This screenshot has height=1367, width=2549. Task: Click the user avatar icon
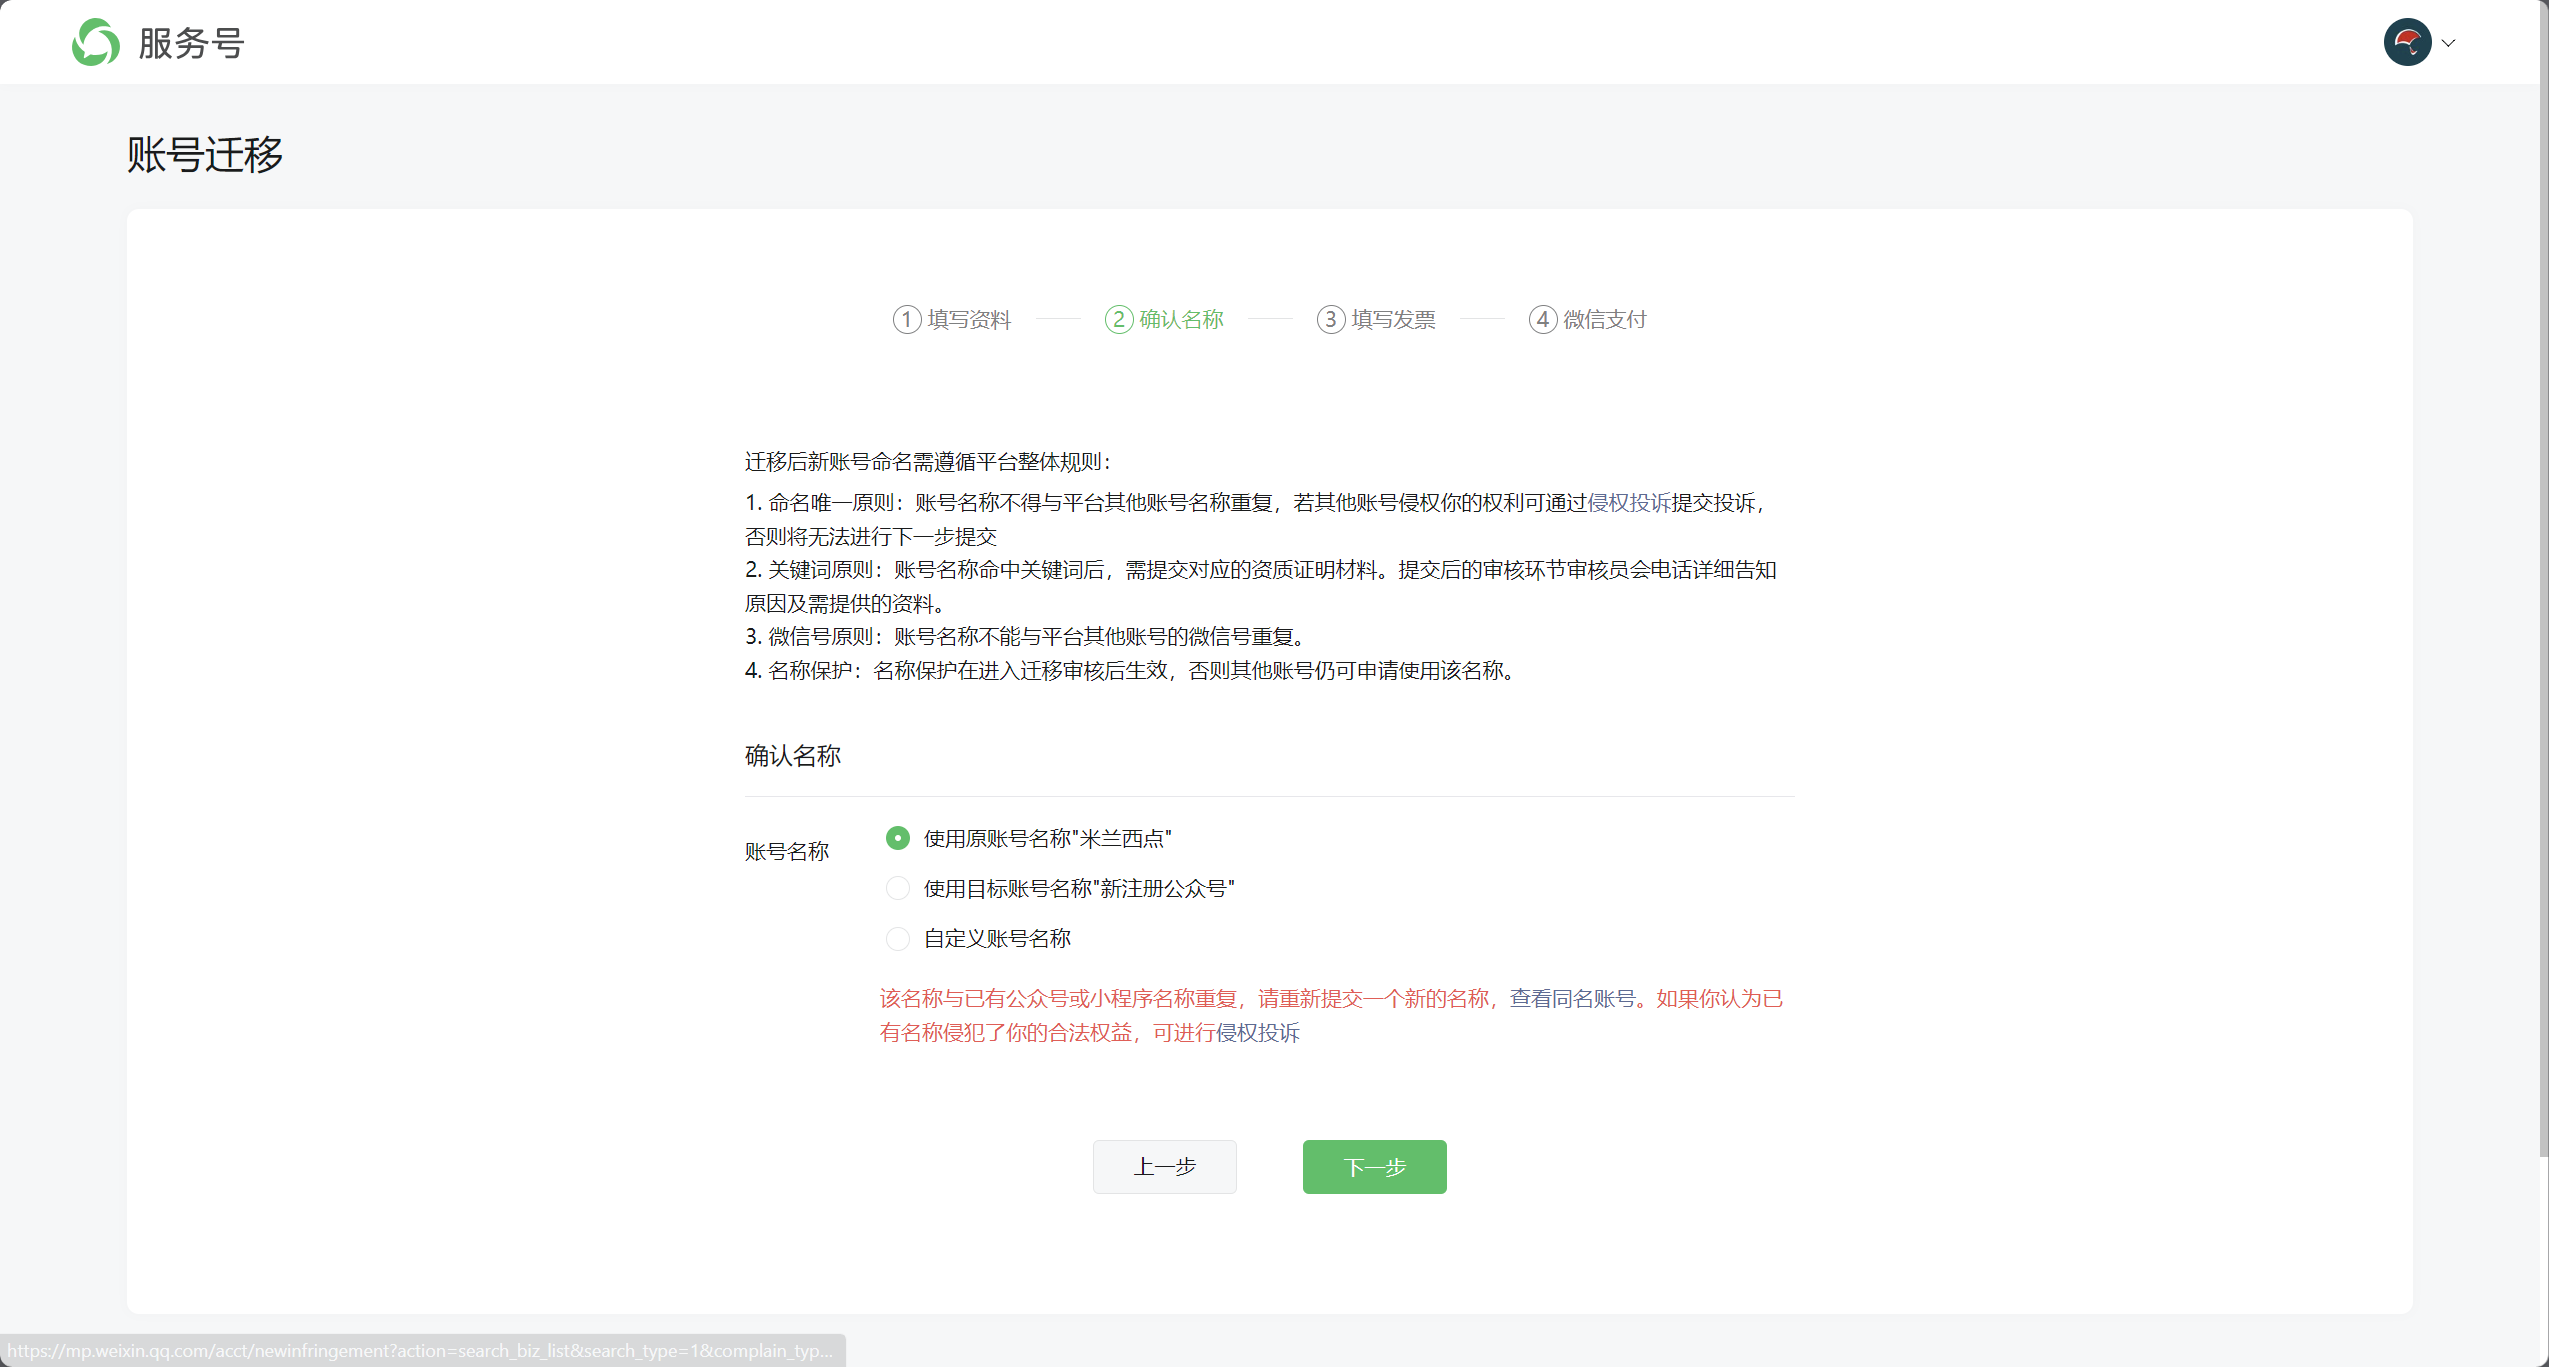tap(2407, 42)
